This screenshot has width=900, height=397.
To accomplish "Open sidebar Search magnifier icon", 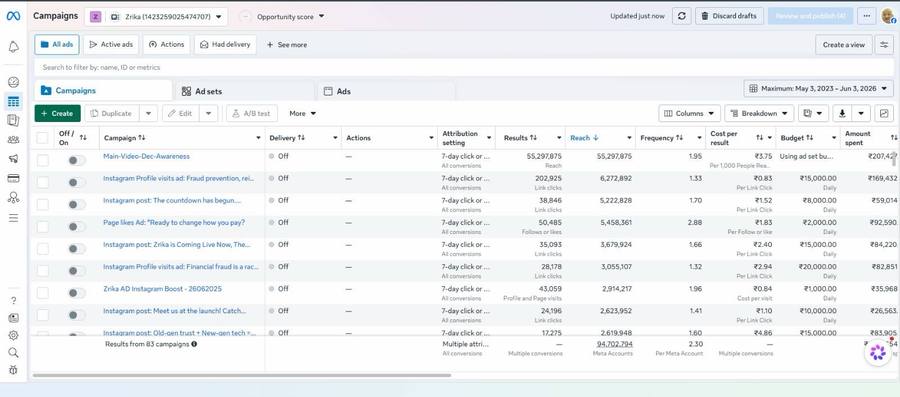I will pyautogui.click(x=13, y=352).
